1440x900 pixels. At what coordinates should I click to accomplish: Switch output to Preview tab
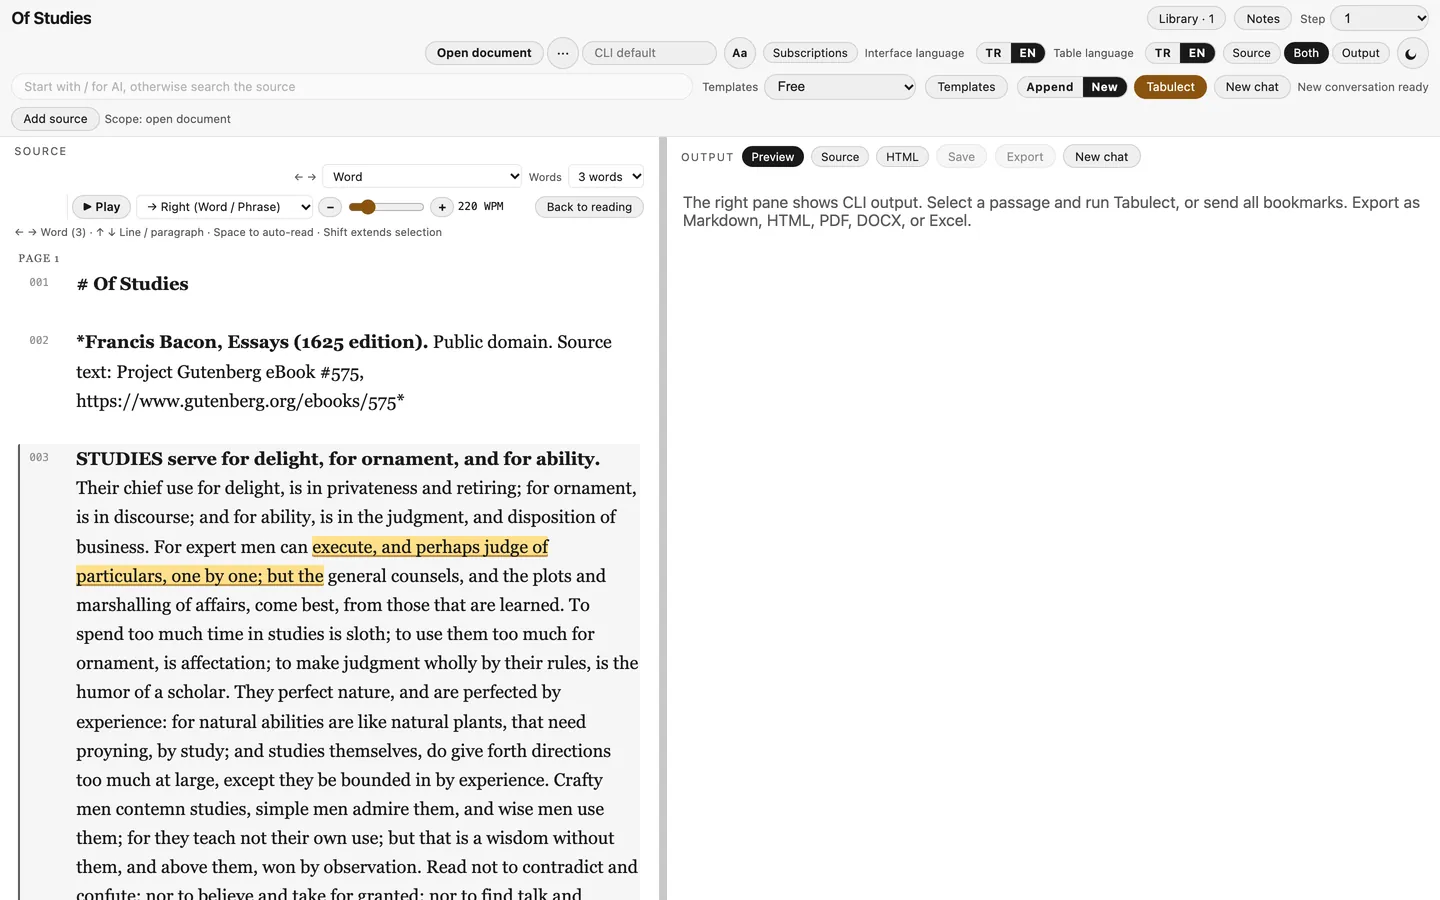point(772,157)
